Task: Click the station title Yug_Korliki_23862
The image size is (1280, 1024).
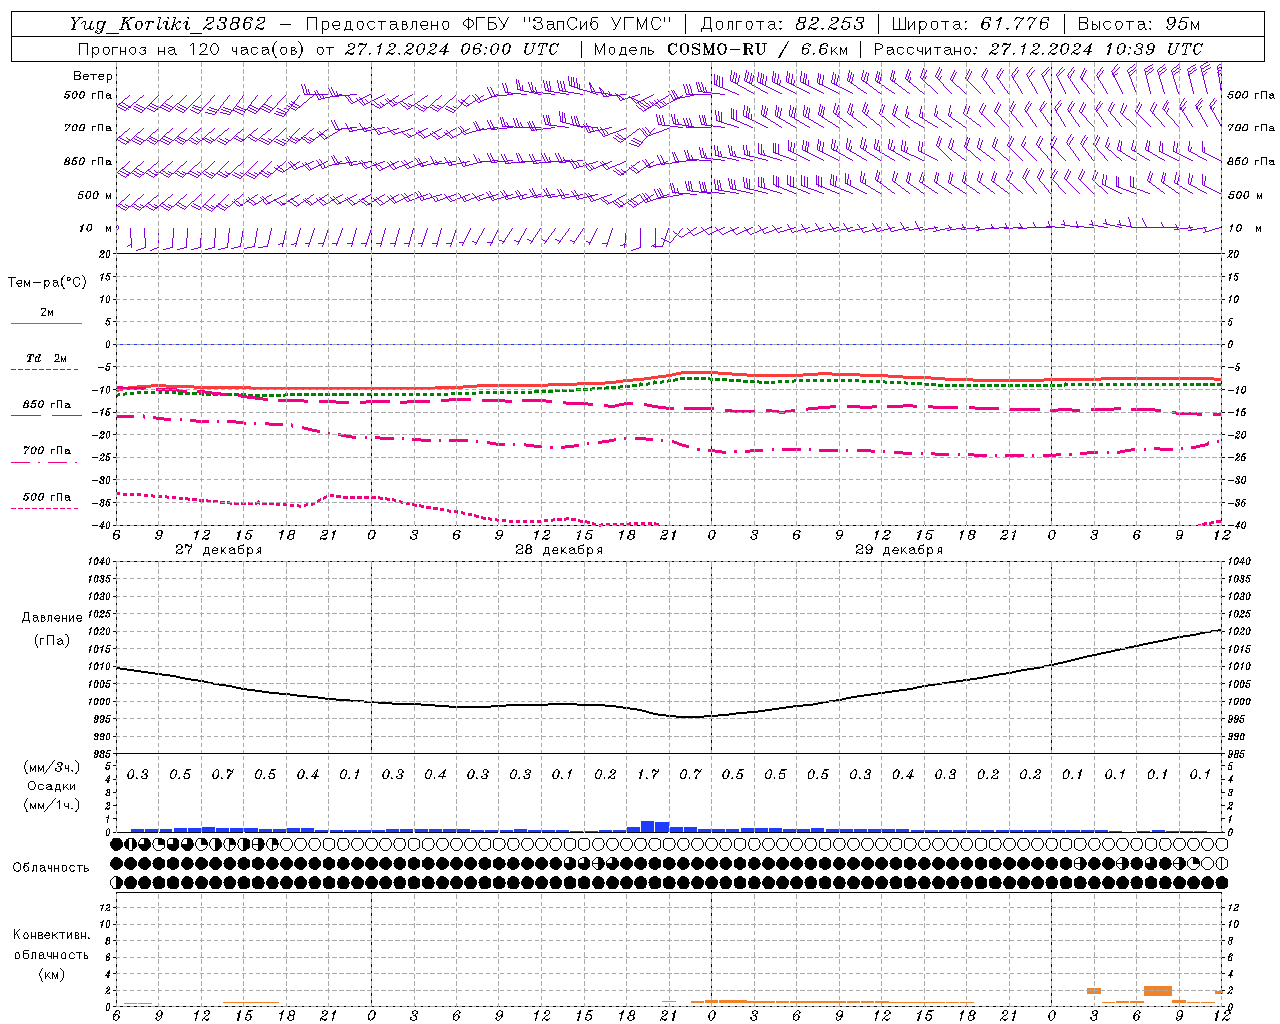Action: tap(167, 24)
